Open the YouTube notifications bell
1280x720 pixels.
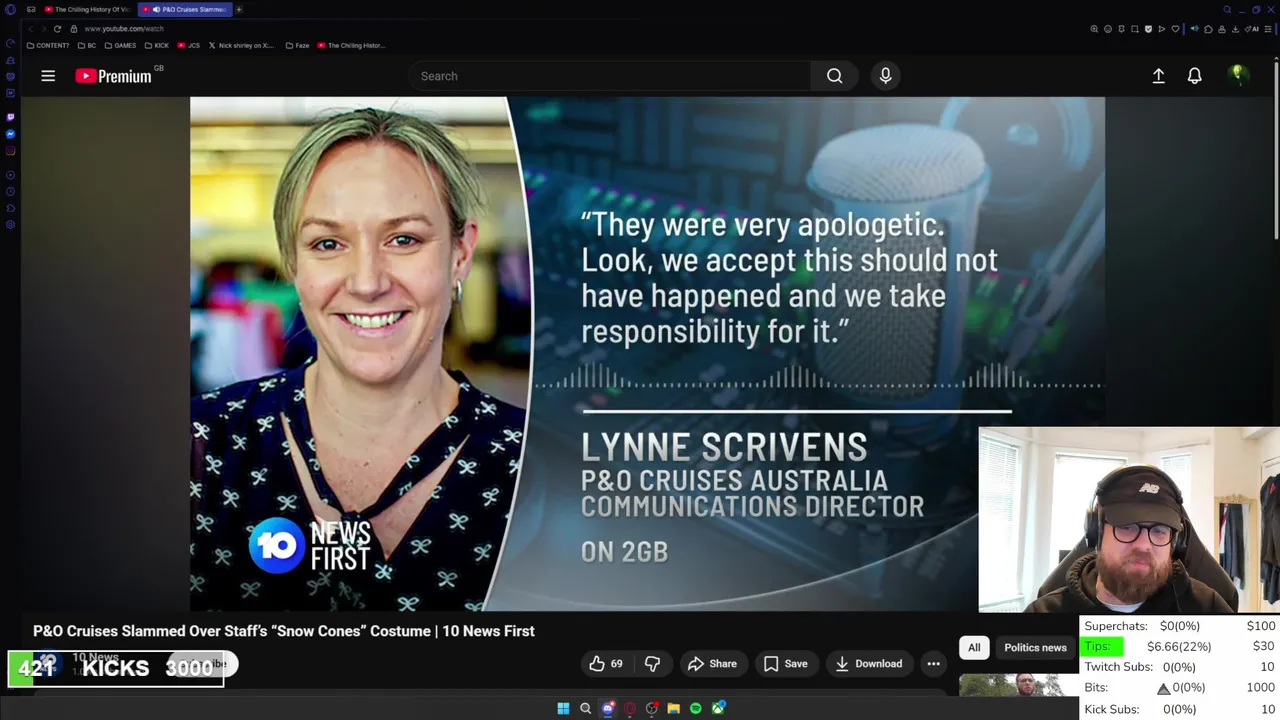[x=1194, y=76]
